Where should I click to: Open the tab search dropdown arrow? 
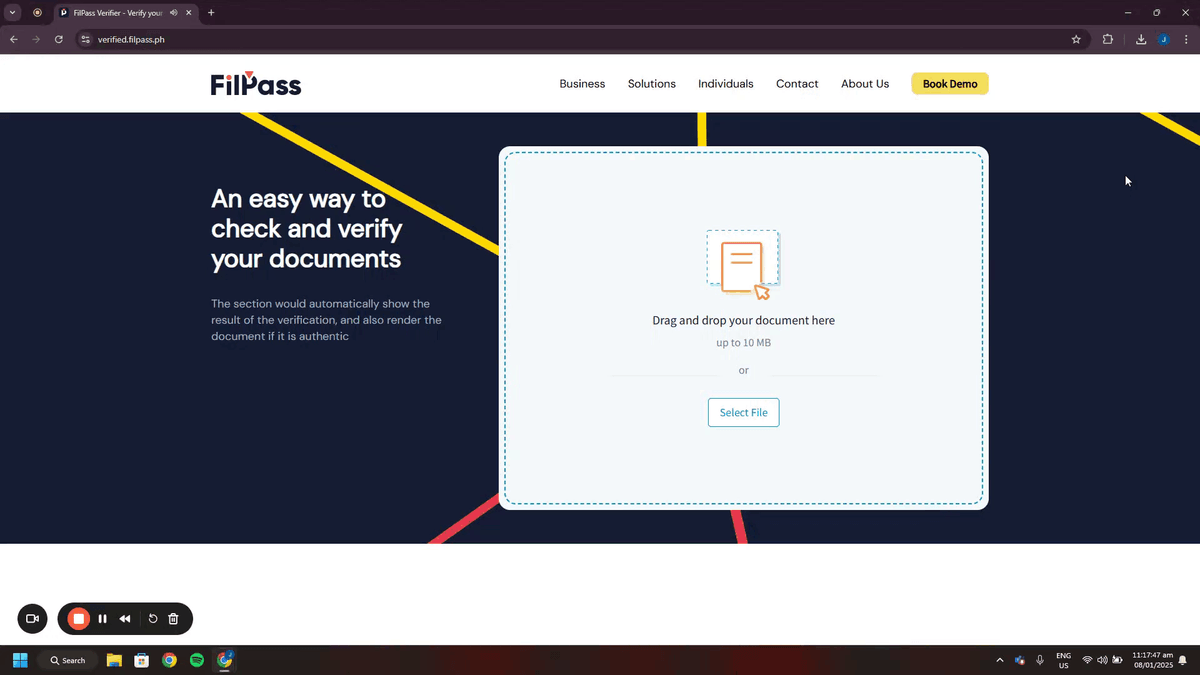pyautogui.click(x=13, y=13)
